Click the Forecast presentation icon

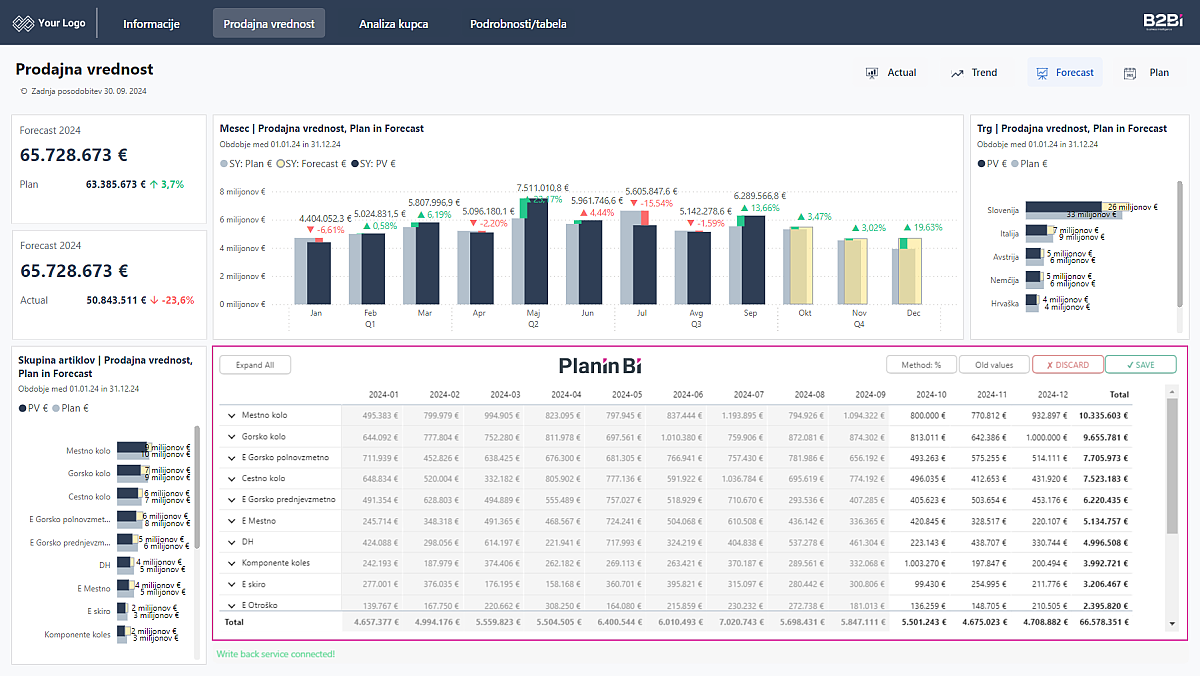tap(1042, 73)
